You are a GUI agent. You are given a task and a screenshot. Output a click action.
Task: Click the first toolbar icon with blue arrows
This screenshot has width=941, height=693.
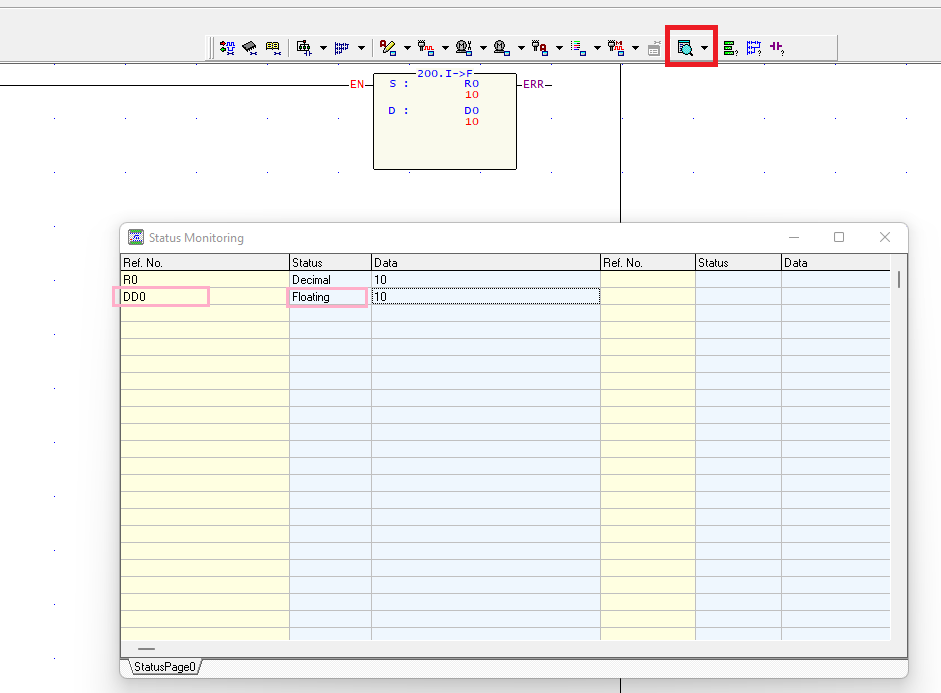[227, 47]
